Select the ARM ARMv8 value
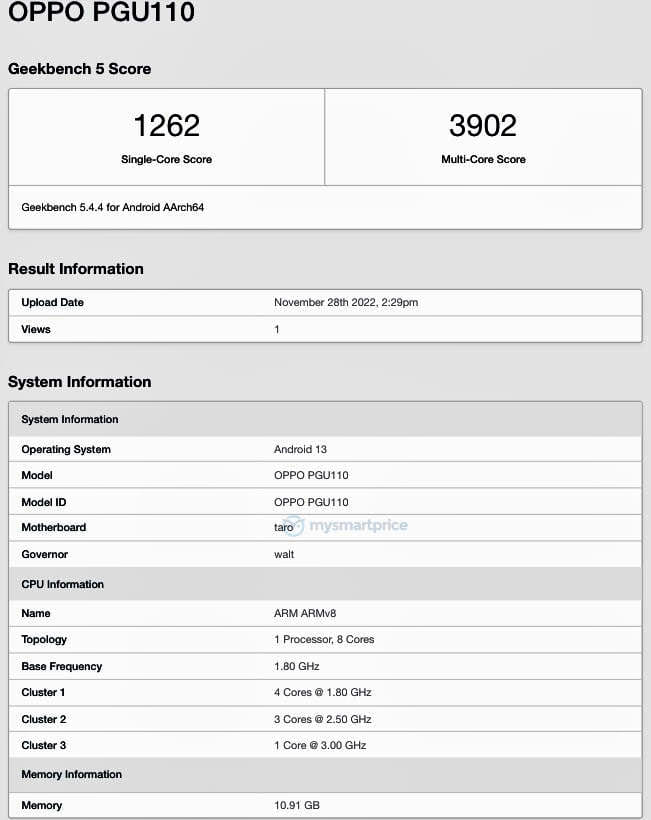Screen dimensions: 651x820 tap(305, 613)
